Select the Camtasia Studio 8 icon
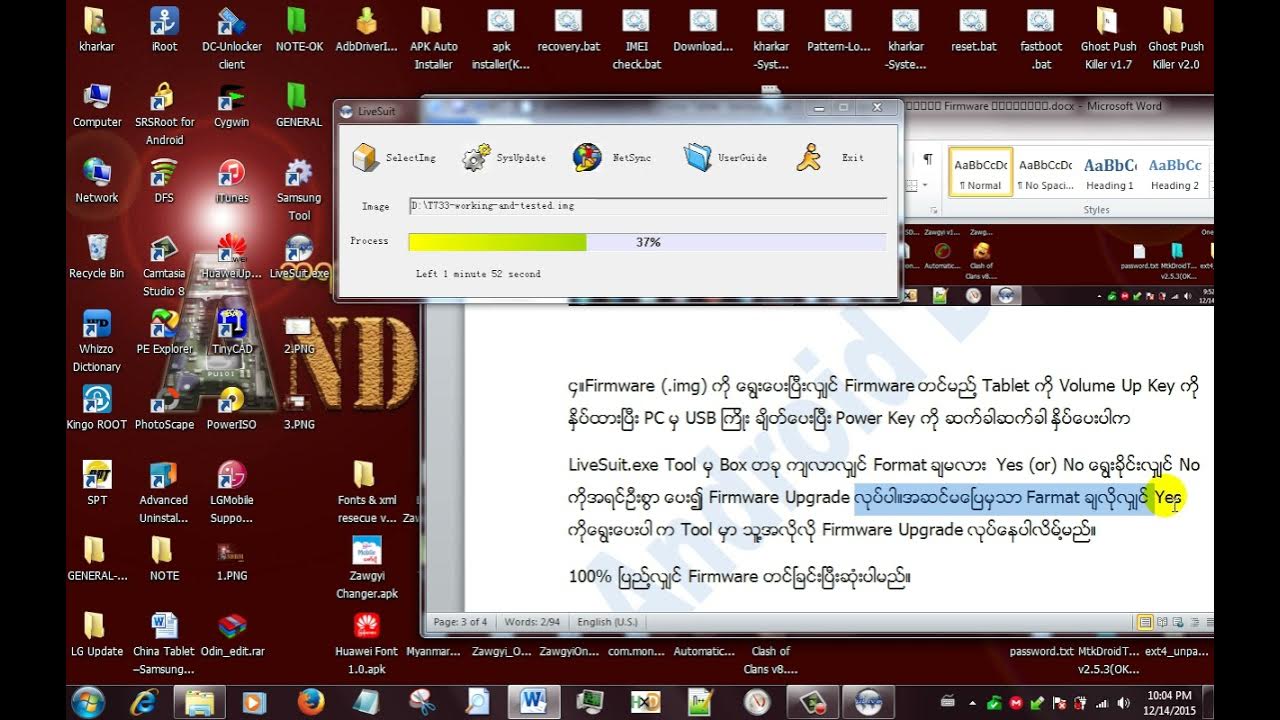The width and height of the screenshot is (1280, 720). point(164,266)
